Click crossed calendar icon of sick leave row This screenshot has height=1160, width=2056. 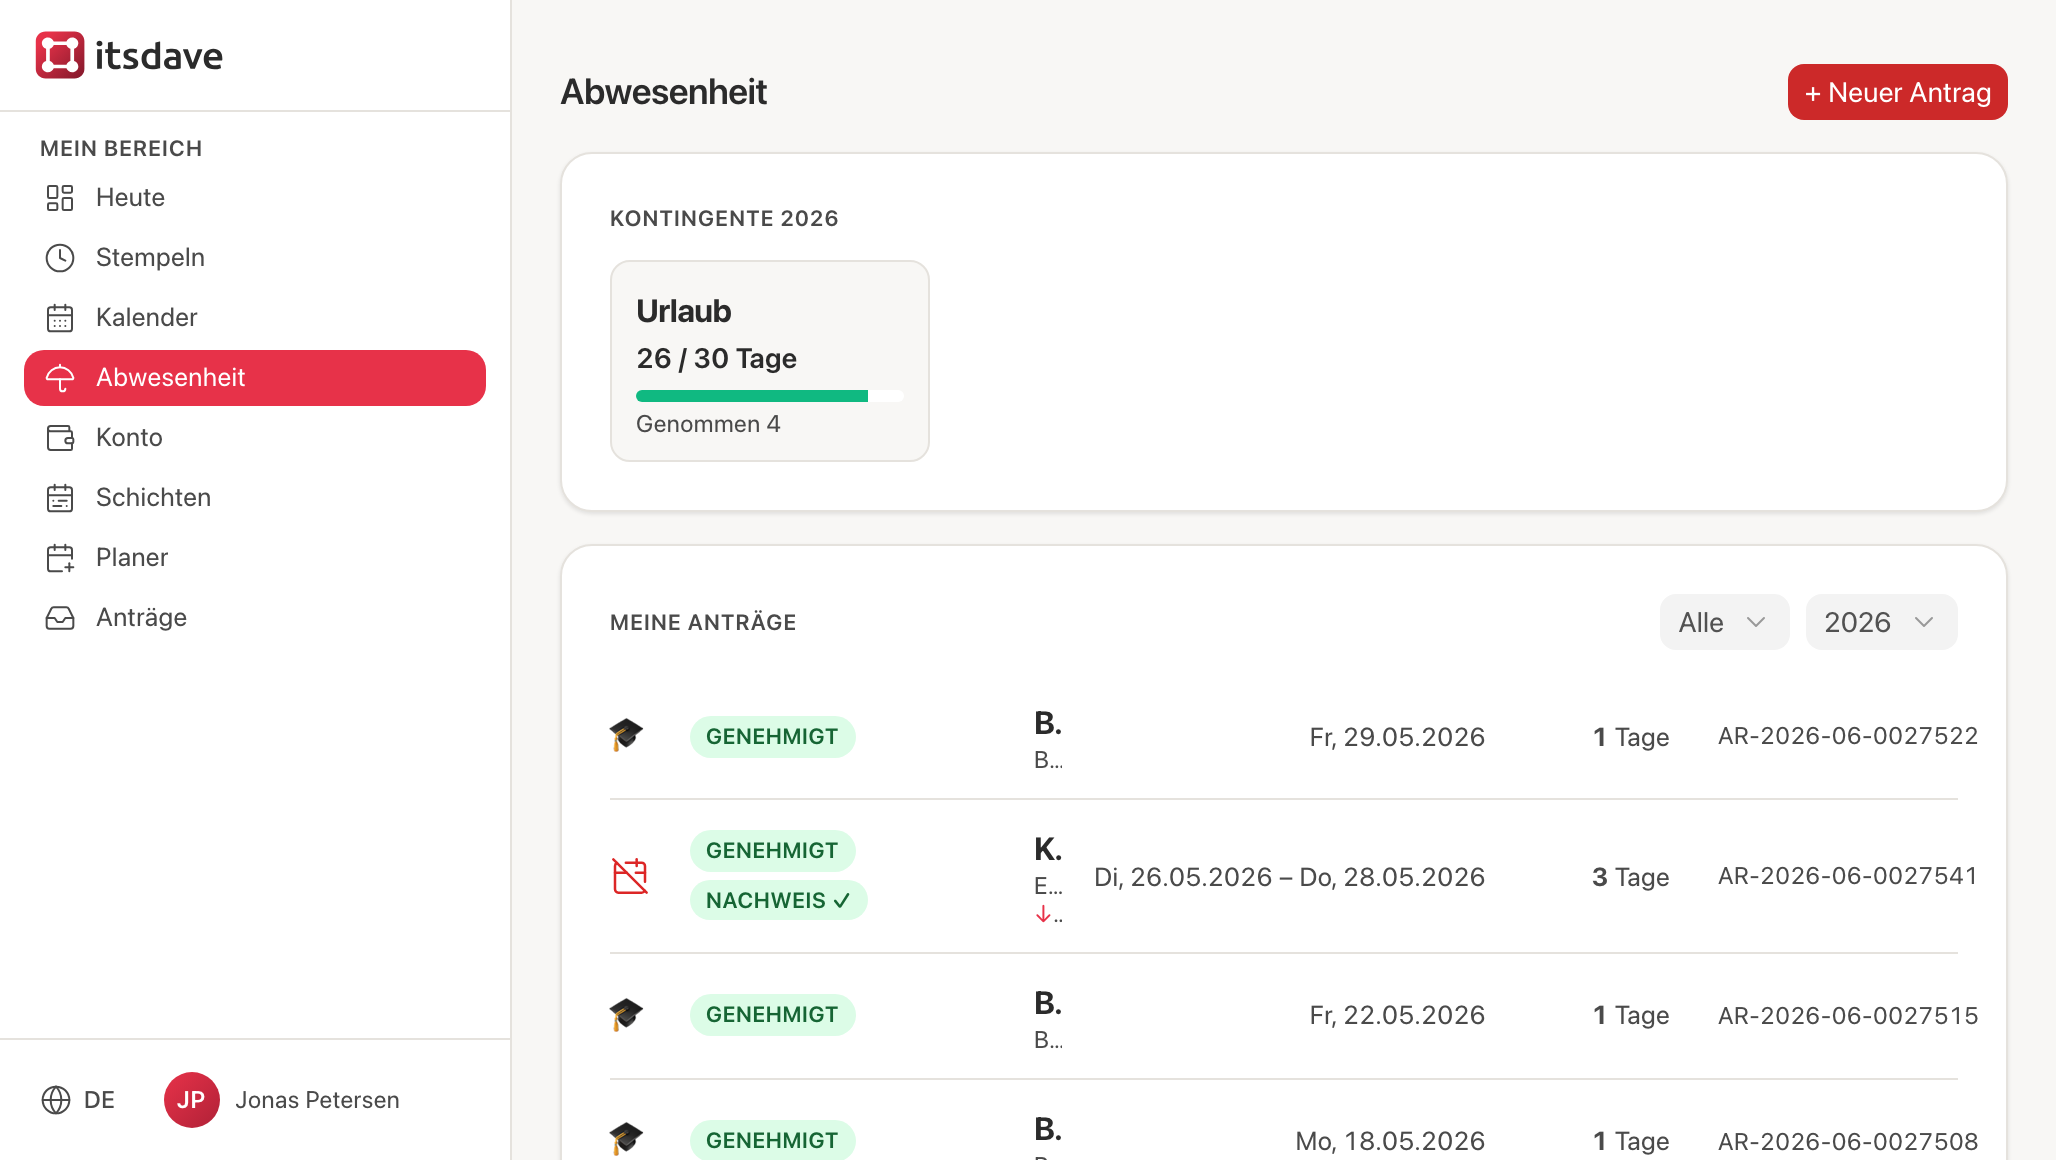630,876
